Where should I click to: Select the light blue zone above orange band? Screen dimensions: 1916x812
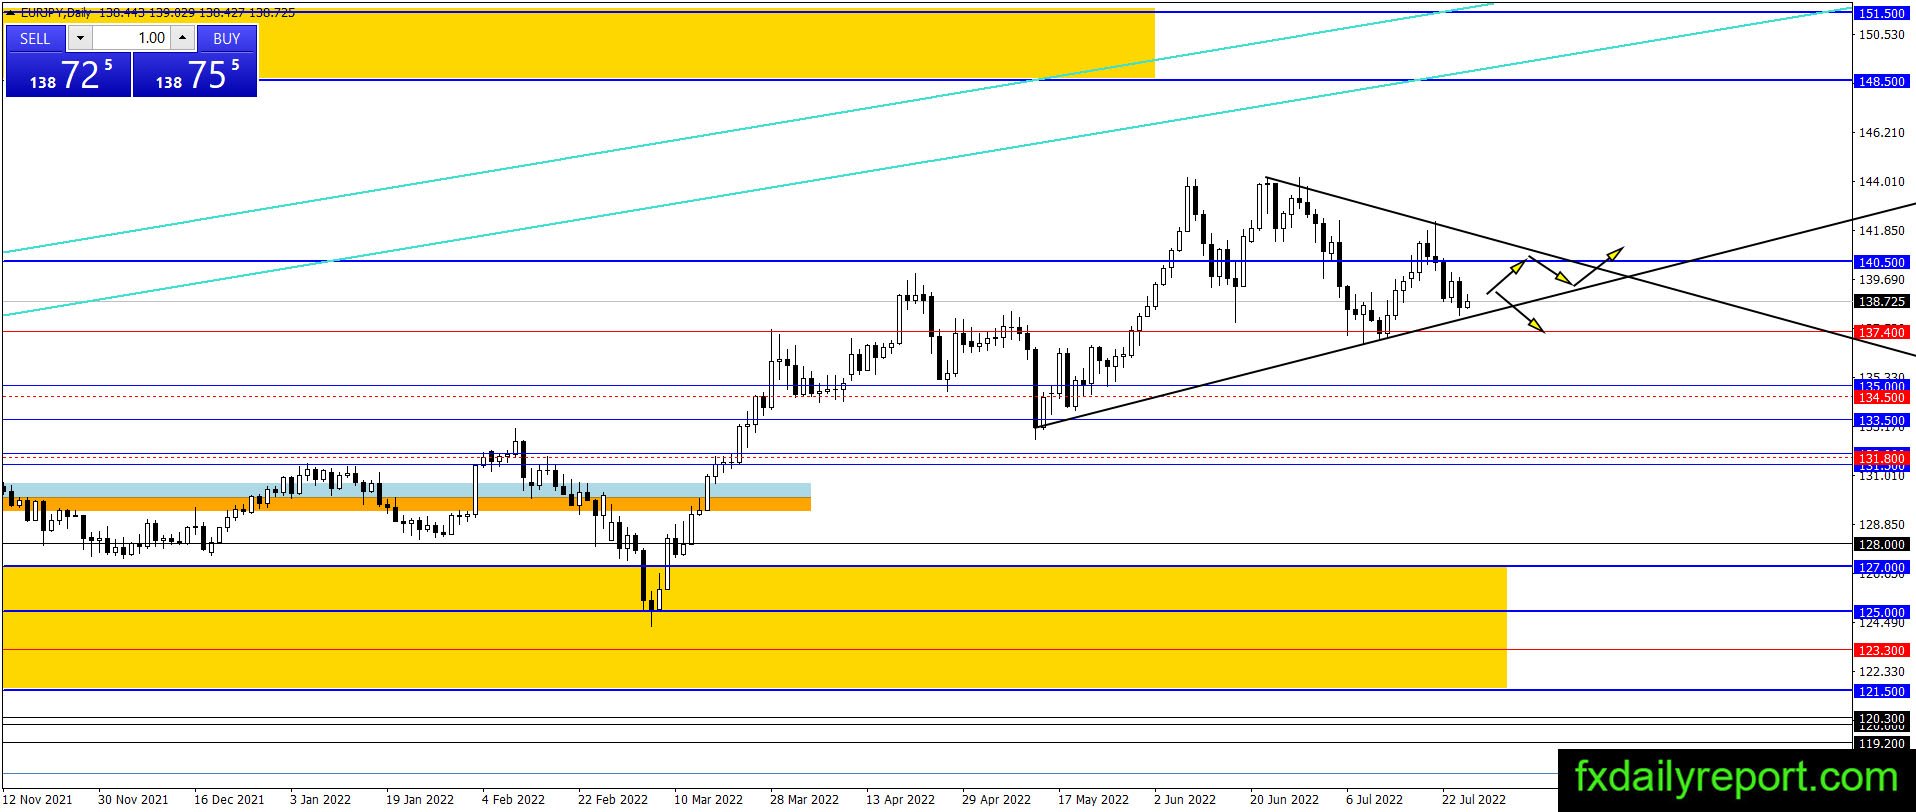[x=406, y=490]
